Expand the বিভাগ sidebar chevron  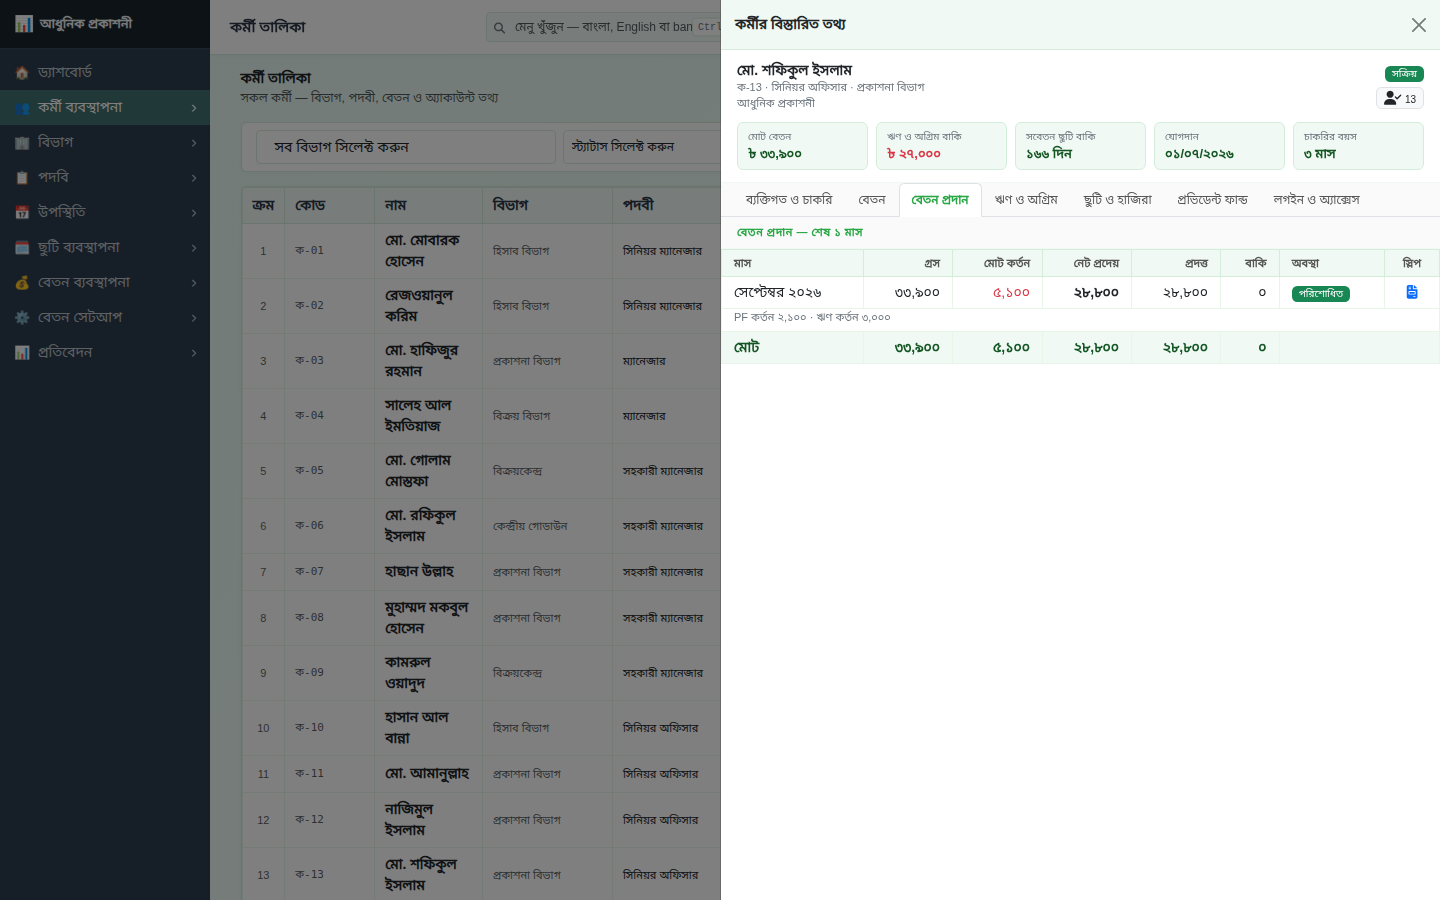tap(194, 142)
